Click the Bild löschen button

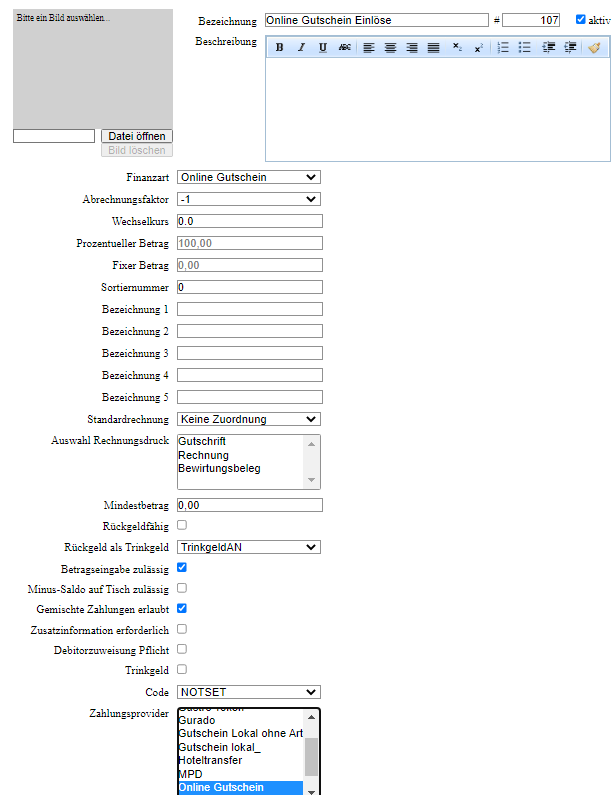[137, 150]
